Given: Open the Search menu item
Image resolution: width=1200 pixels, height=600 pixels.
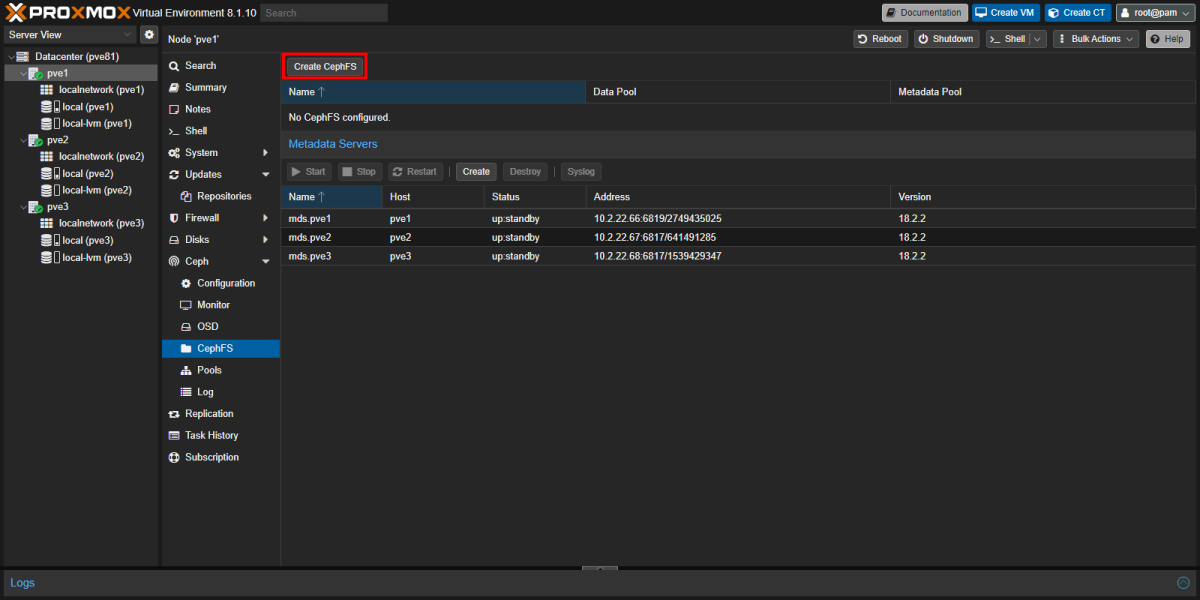Looking at the screenshot, I should 221,66.
